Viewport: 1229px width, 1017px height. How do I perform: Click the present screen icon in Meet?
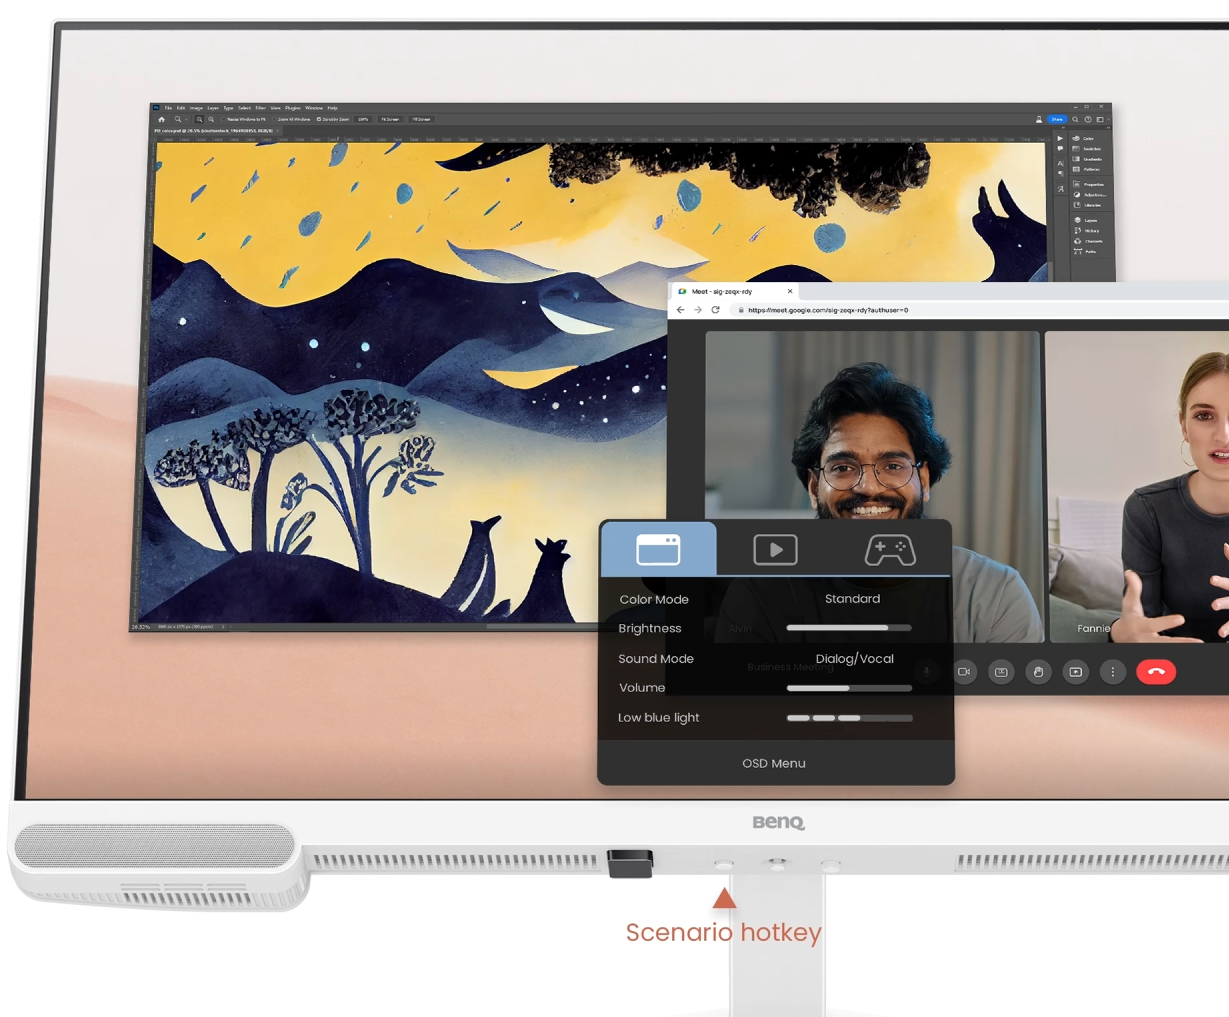pyautogui.click(x=1075, y=672)
